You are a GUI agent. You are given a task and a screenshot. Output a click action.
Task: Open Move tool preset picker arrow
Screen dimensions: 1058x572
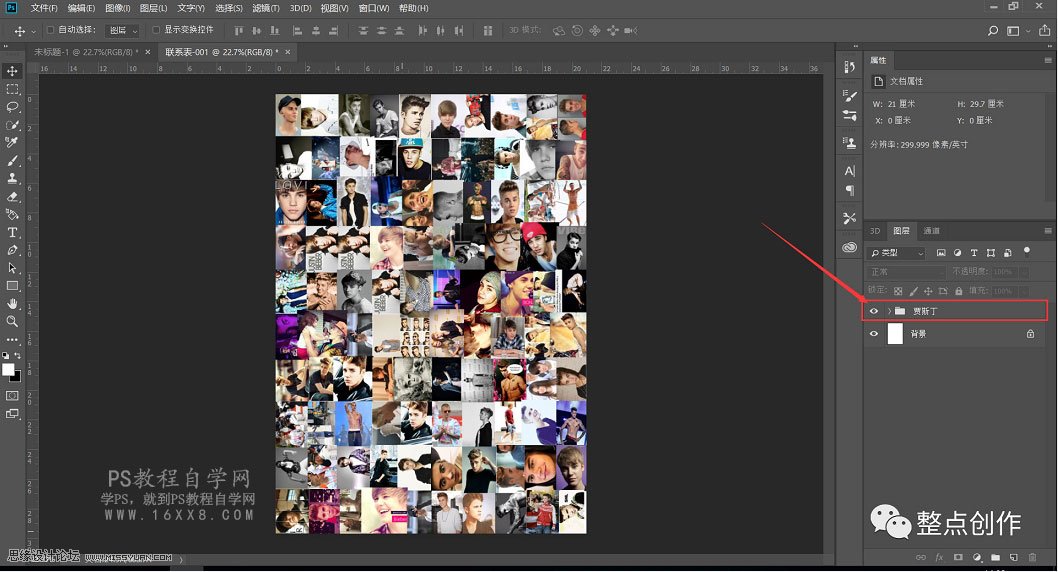click(33, 31)
